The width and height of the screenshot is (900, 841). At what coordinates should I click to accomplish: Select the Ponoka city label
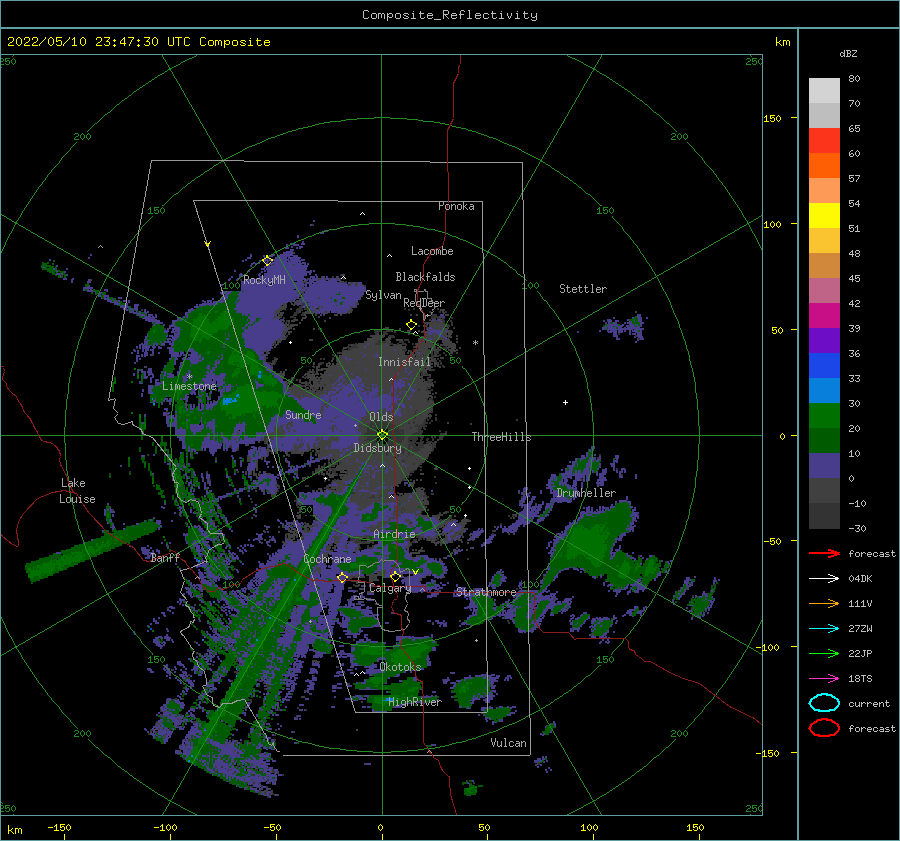(456, 206)
